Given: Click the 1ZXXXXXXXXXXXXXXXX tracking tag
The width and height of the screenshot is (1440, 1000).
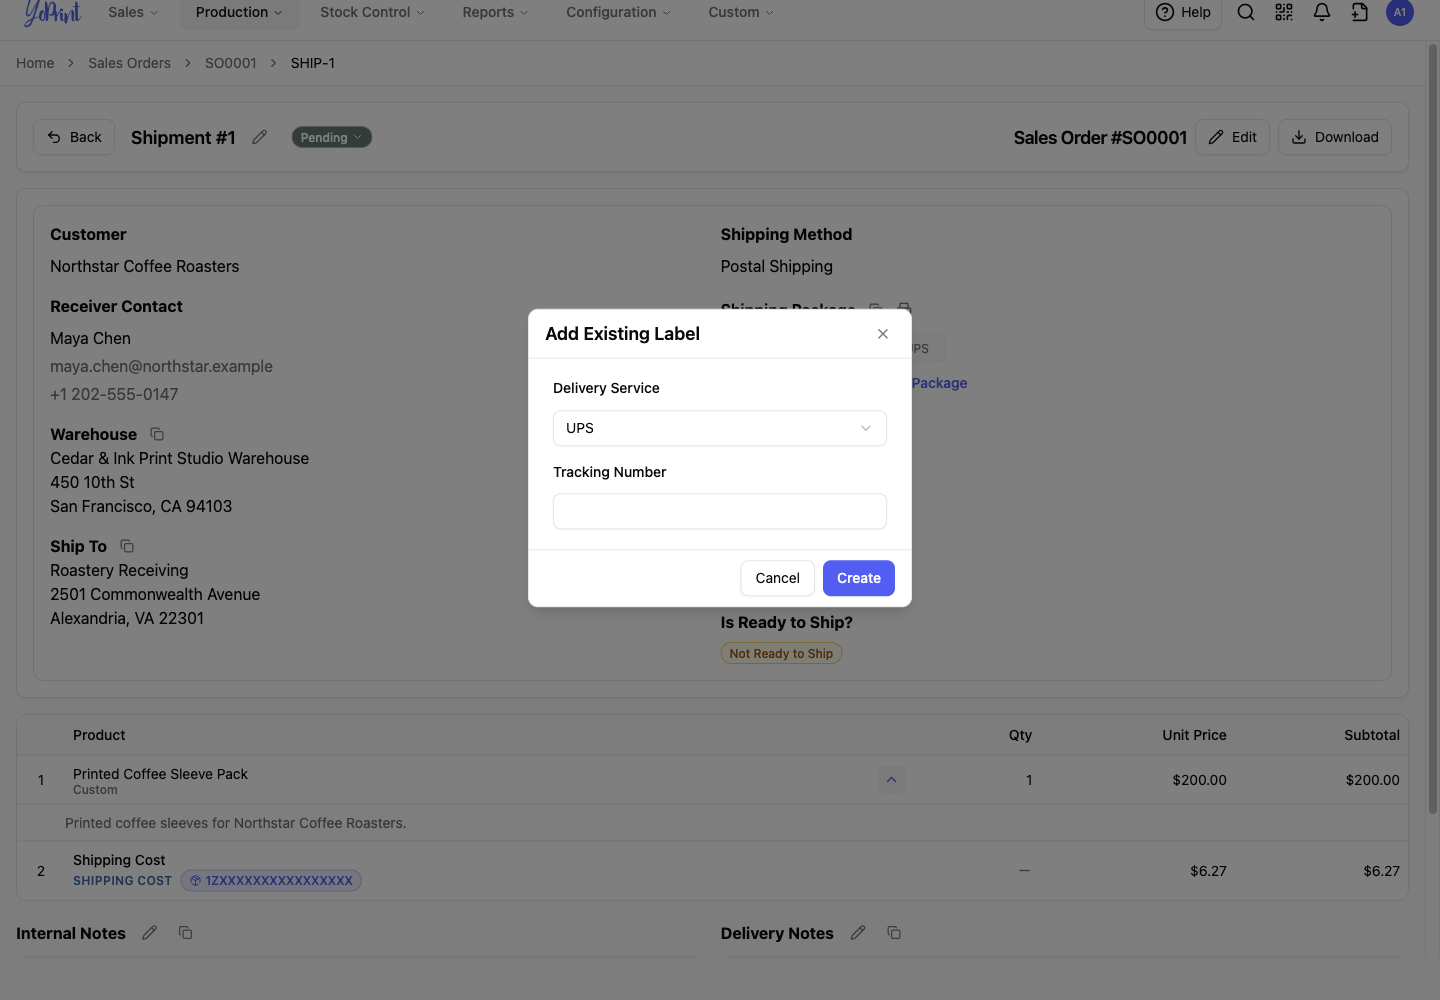Looking at the screenshot, I should [271, 881].
